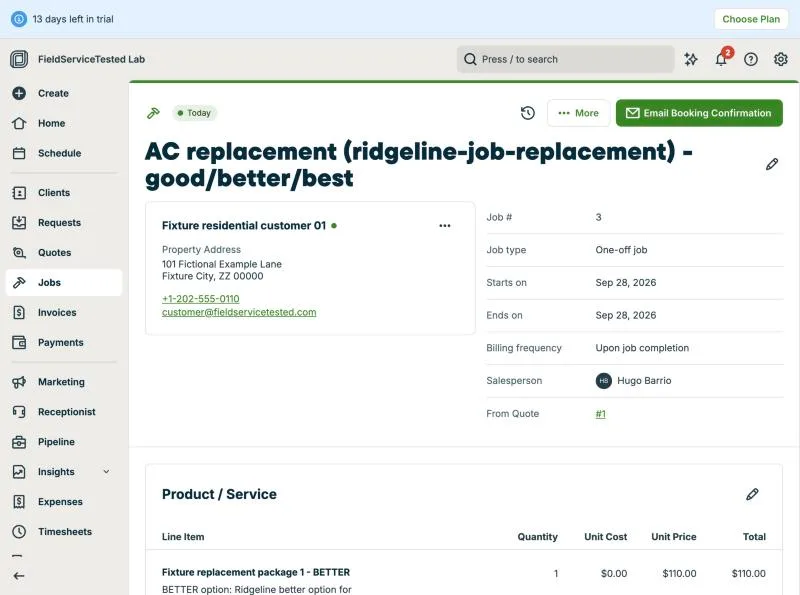Select Jobs sidebar item
The height and width of the screenshot is (595, 800).
[64, 283]
